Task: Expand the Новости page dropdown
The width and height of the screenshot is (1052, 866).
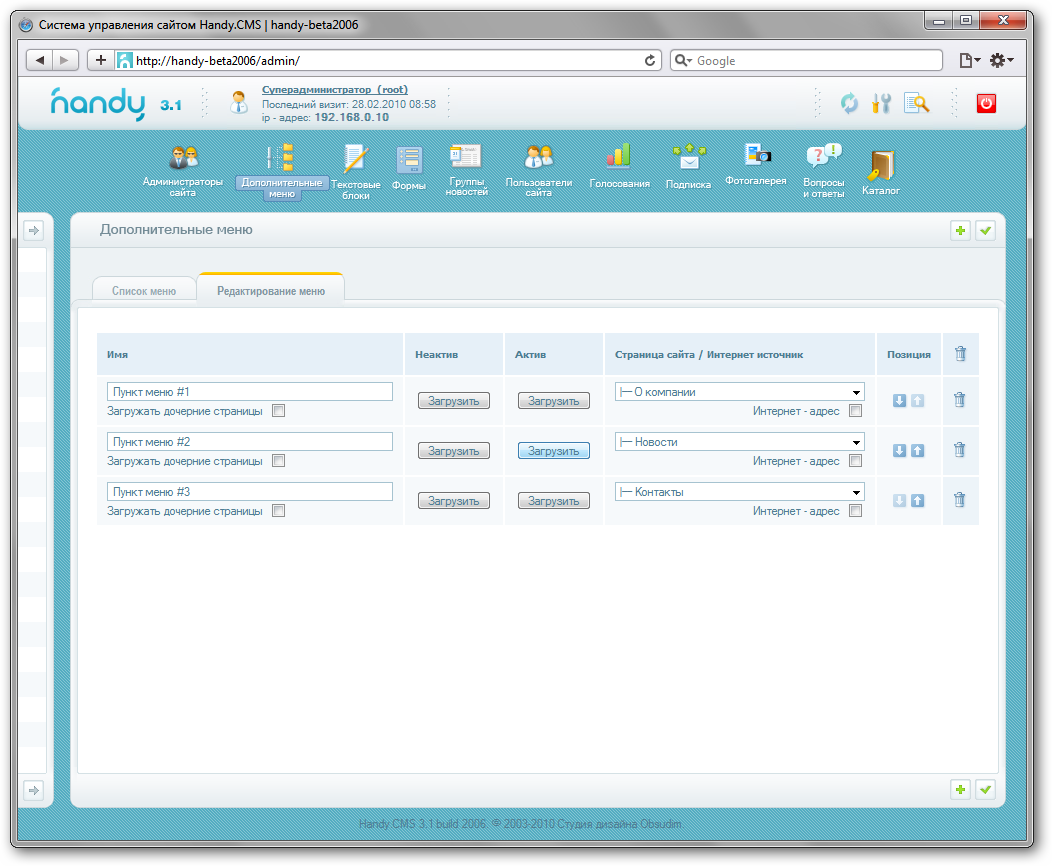Action: 740,442
